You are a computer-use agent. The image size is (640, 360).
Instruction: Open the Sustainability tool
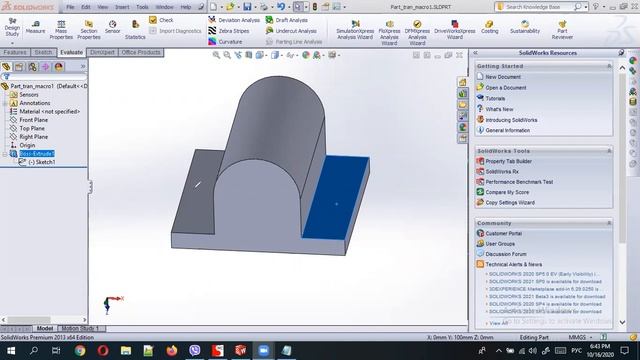[525, 27]
